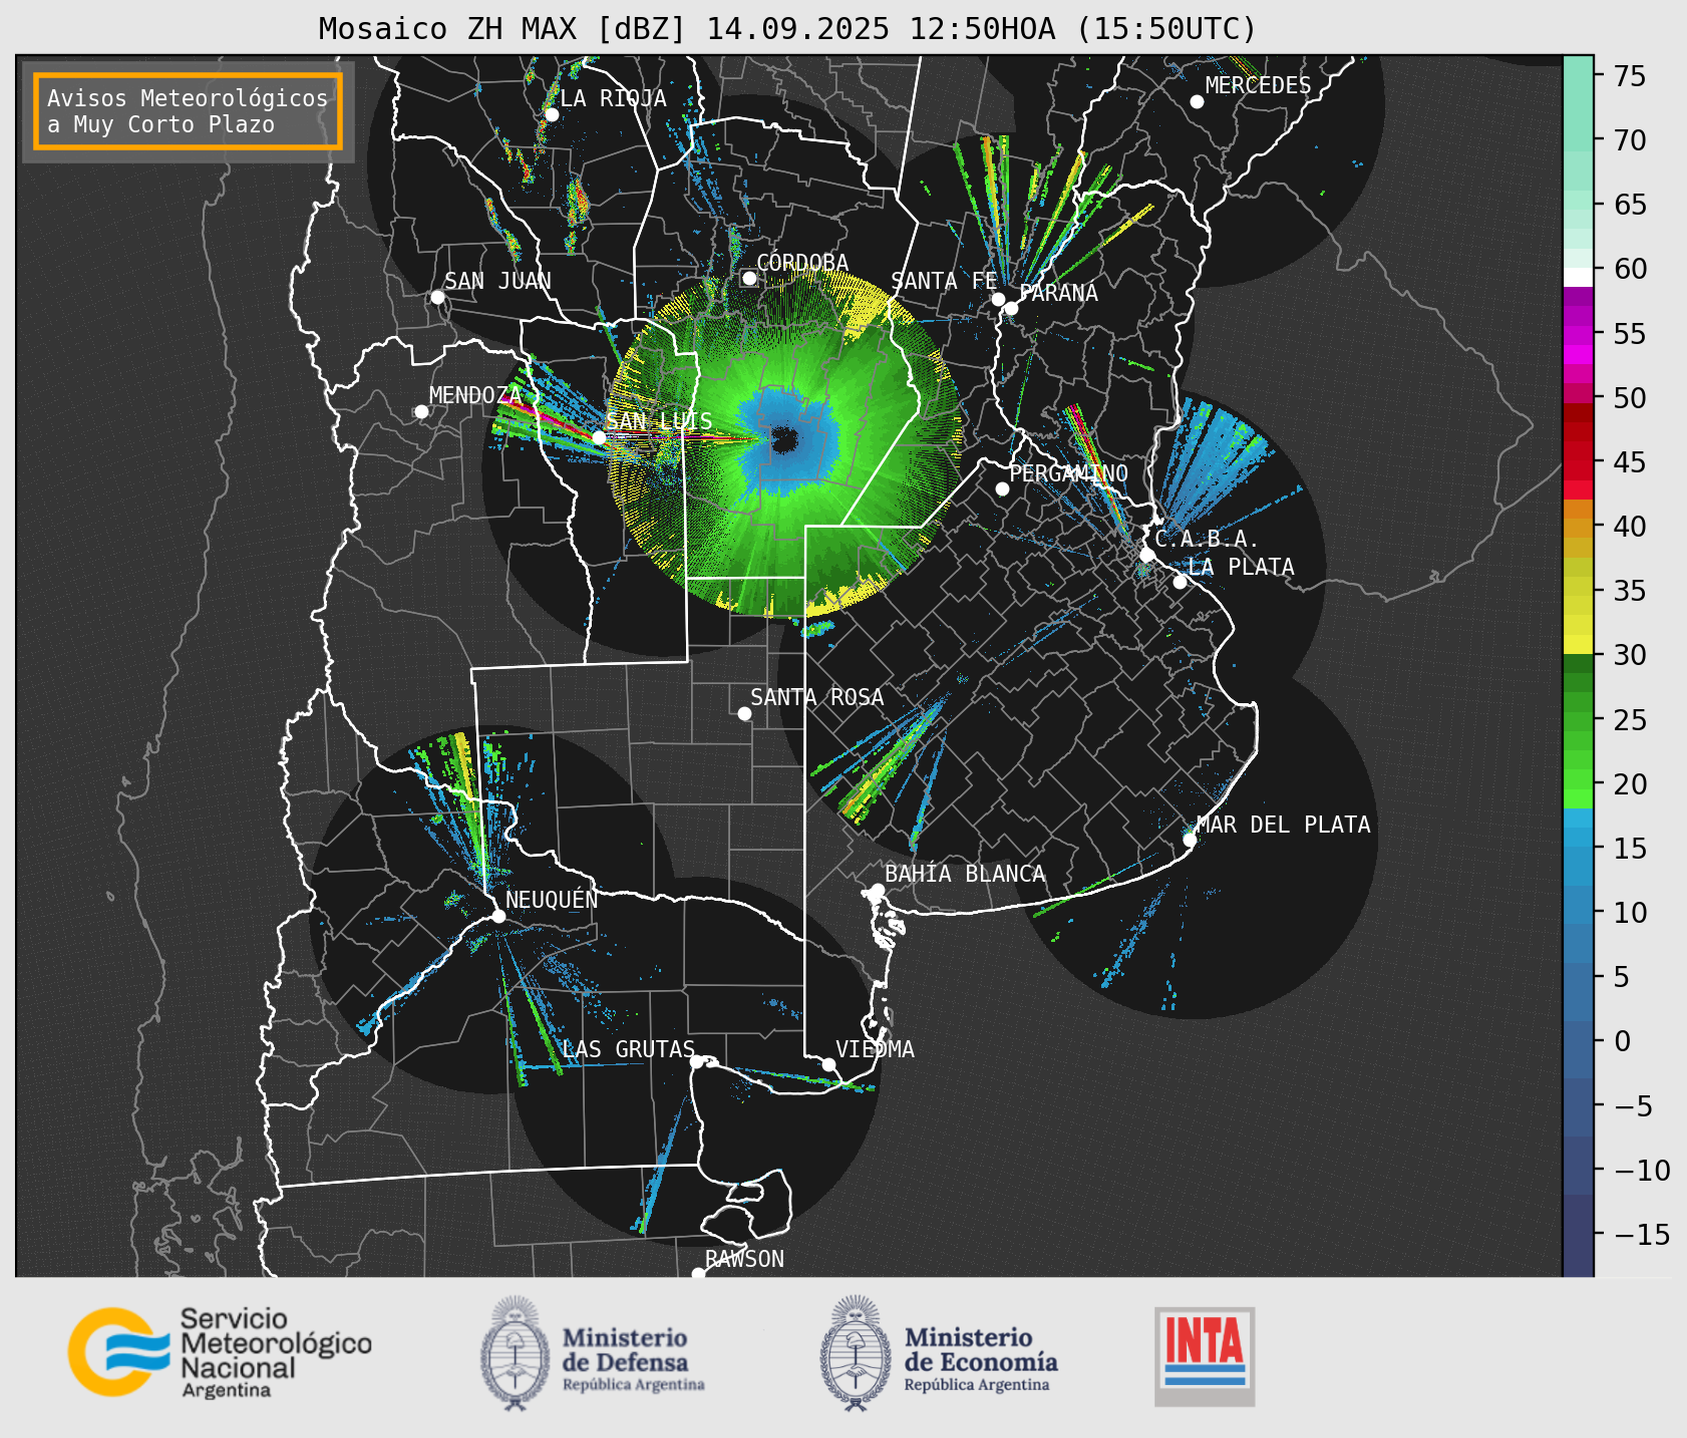
Task: Click the magenta 55 dBZ color band
Action: coord(1578,334)
